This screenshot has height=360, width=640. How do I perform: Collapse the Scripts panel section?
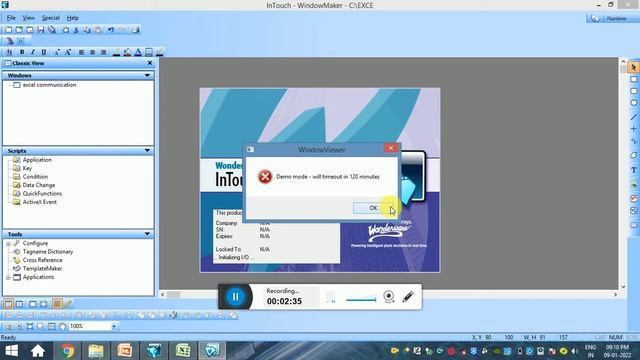pyautogui.click(x=147, y=151)
